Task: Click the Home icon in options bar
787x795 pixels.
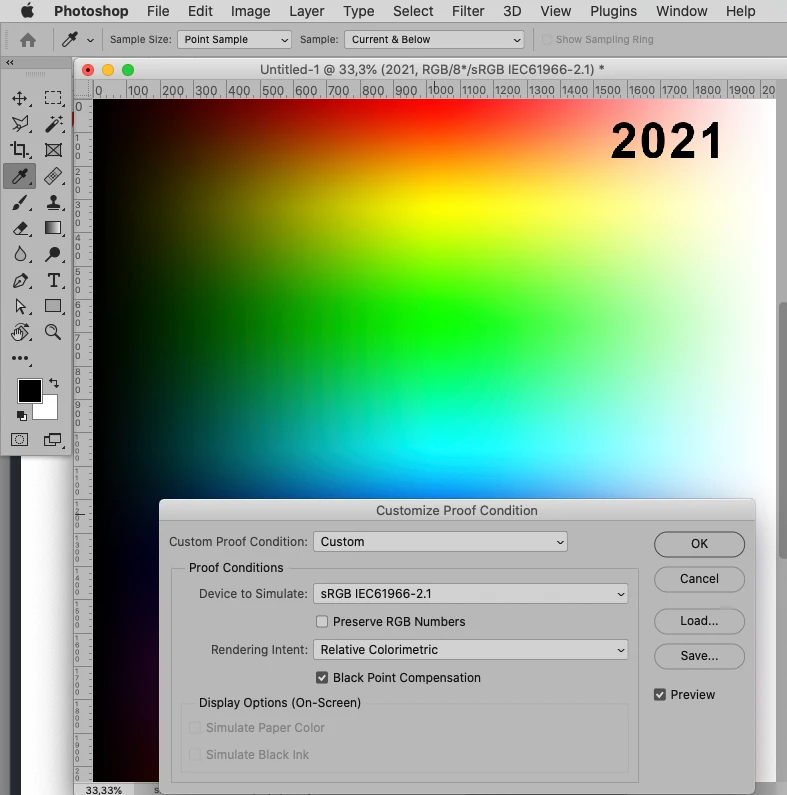Action: pyautogui.click(x=28, y=40)
